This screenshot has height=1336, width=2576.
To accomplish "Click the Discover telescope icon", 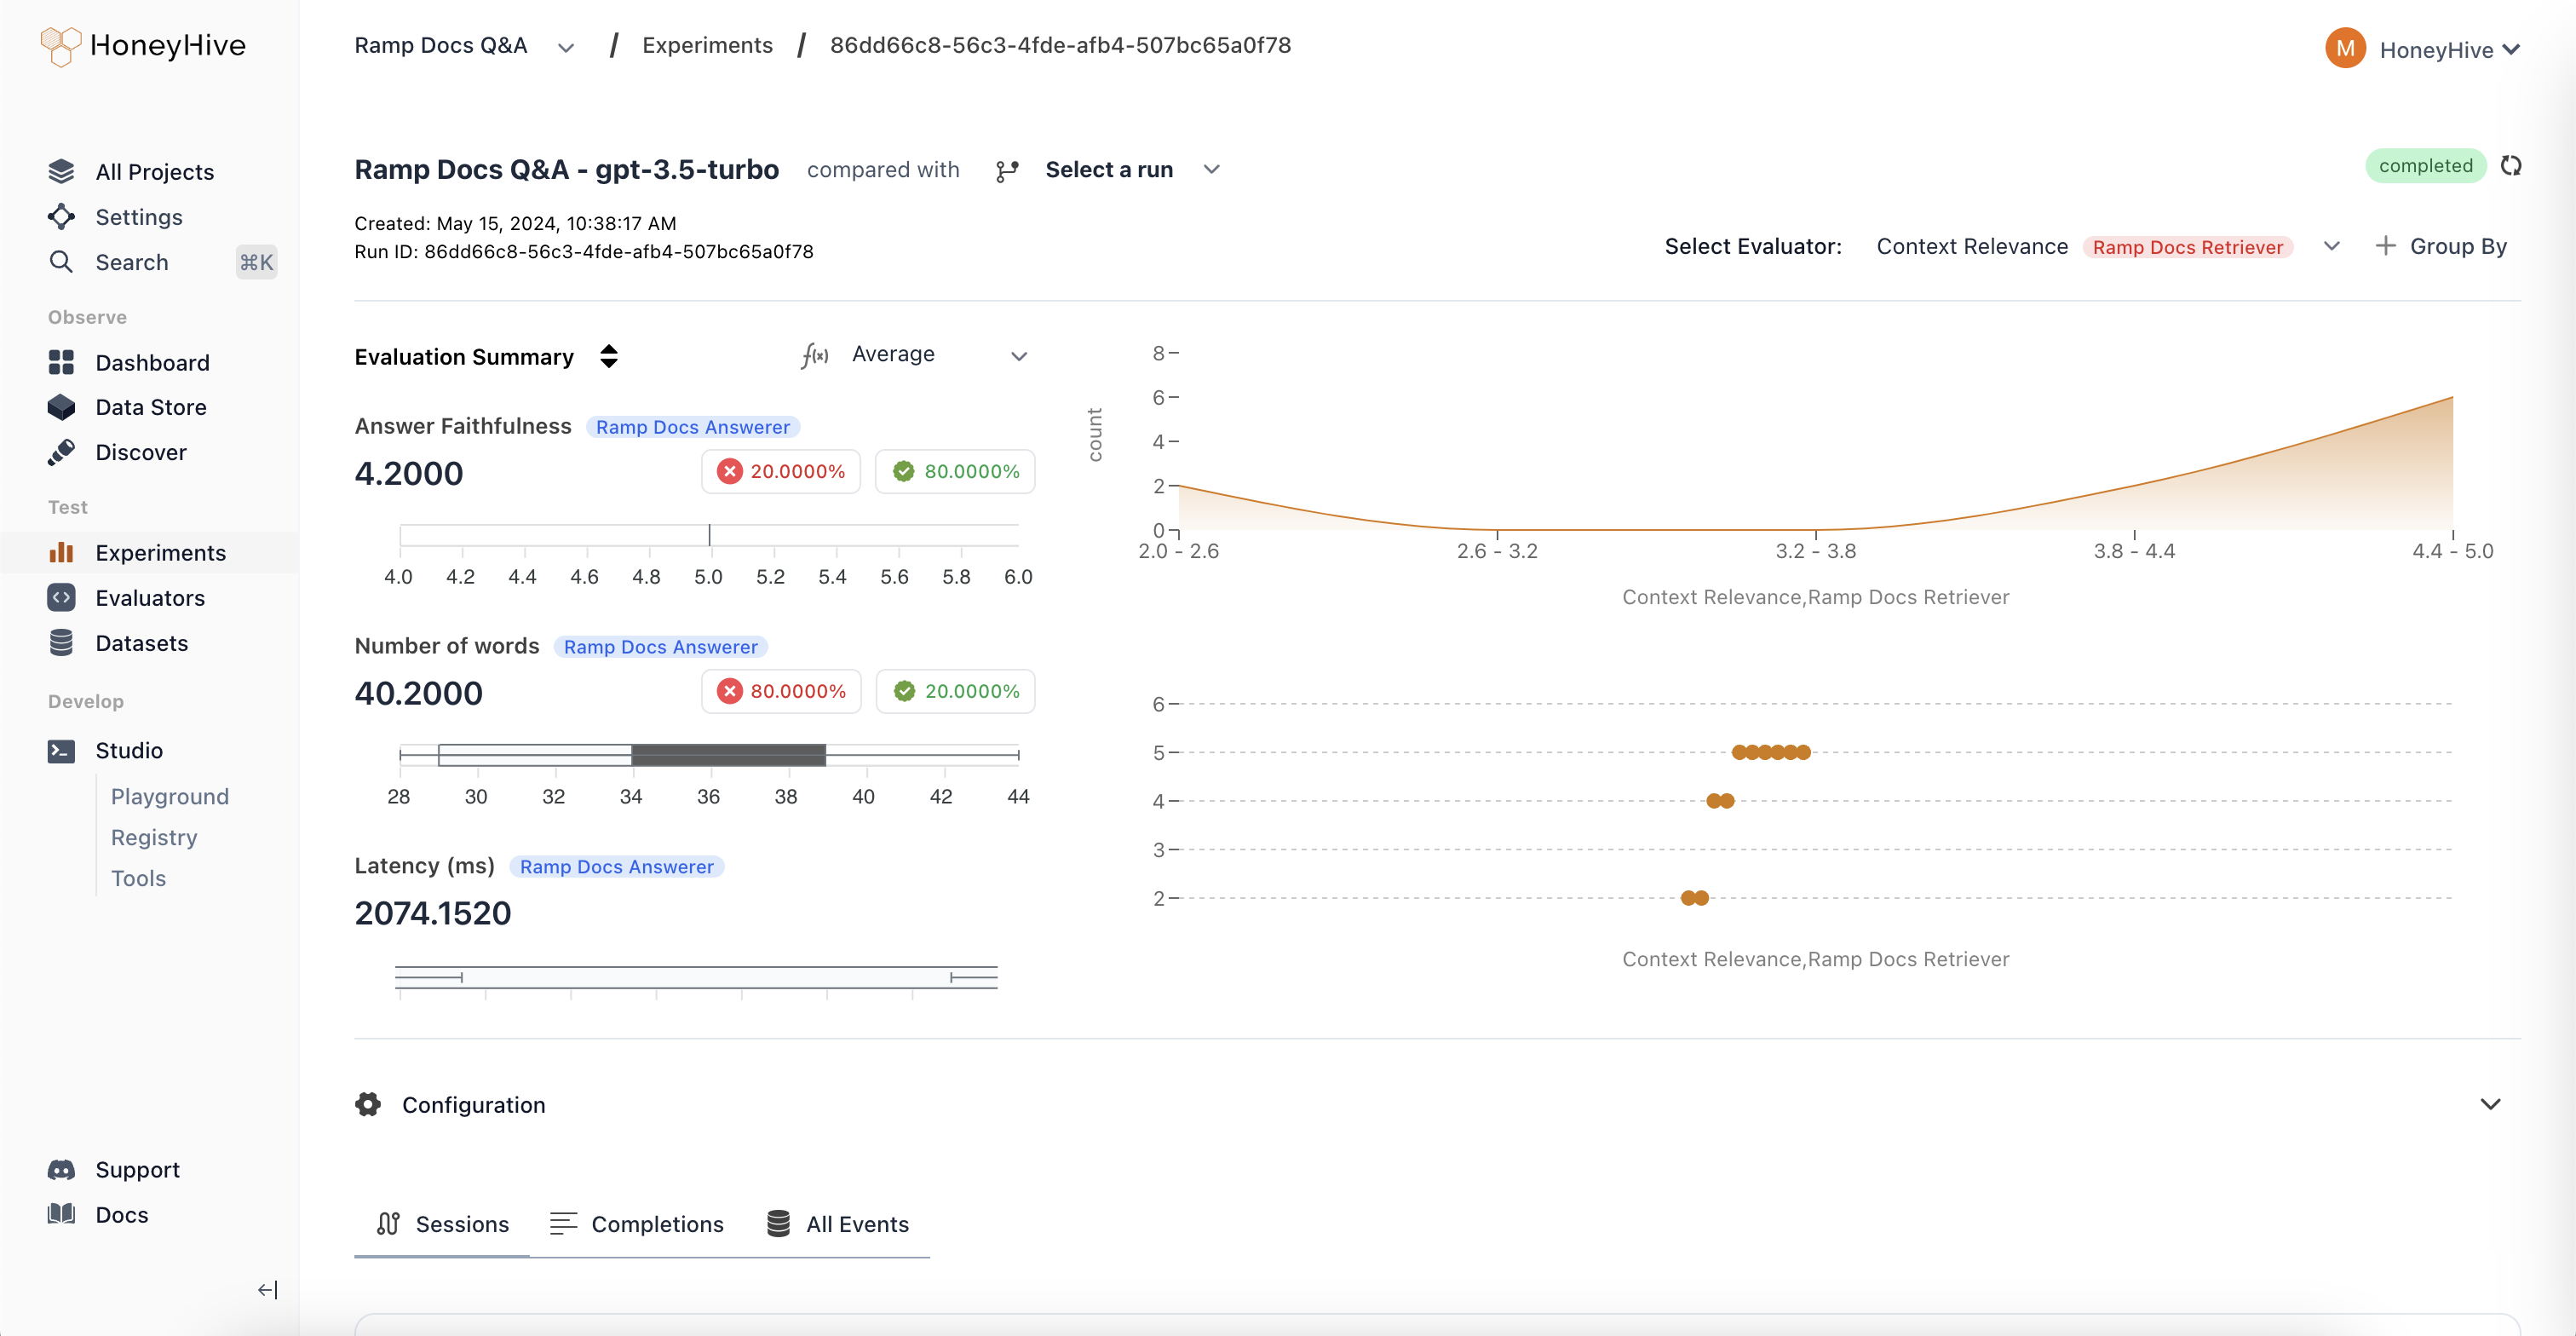I will (61, 452).
